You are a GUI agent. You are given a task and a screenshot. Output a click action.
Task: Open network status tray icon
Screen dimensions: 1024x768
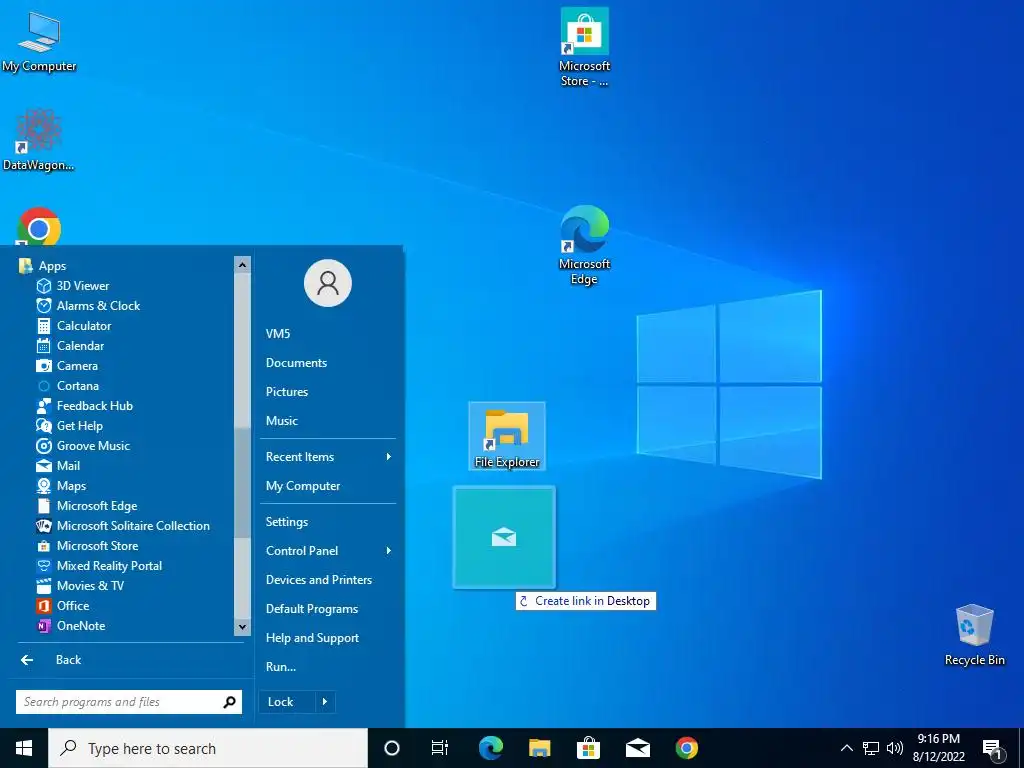[871, 748]
